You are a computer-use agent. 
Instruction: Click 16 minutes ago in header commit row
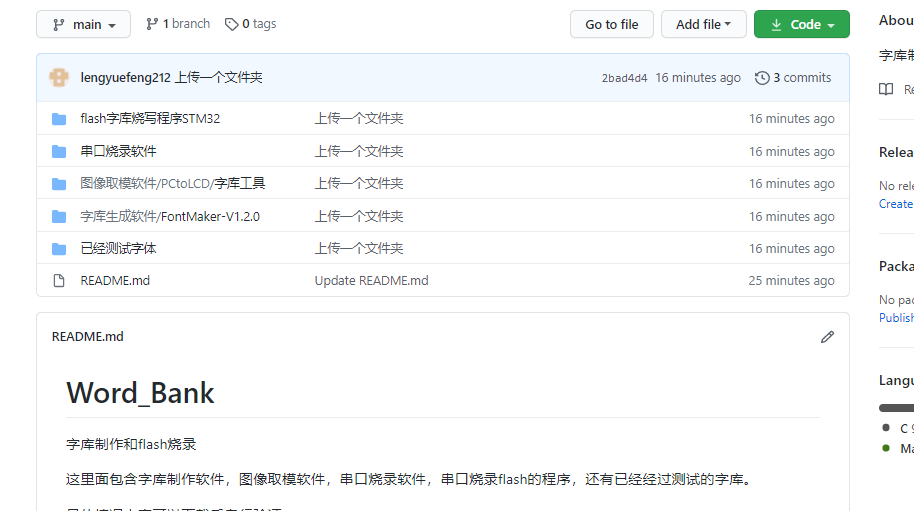click(x=698, y=77)
